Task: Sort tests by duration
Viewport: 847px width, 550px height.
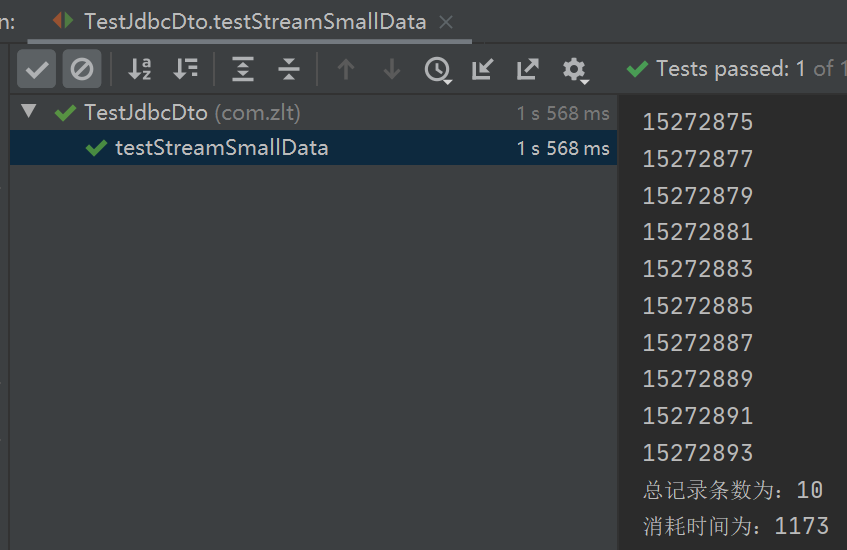Action: [185, 69]
